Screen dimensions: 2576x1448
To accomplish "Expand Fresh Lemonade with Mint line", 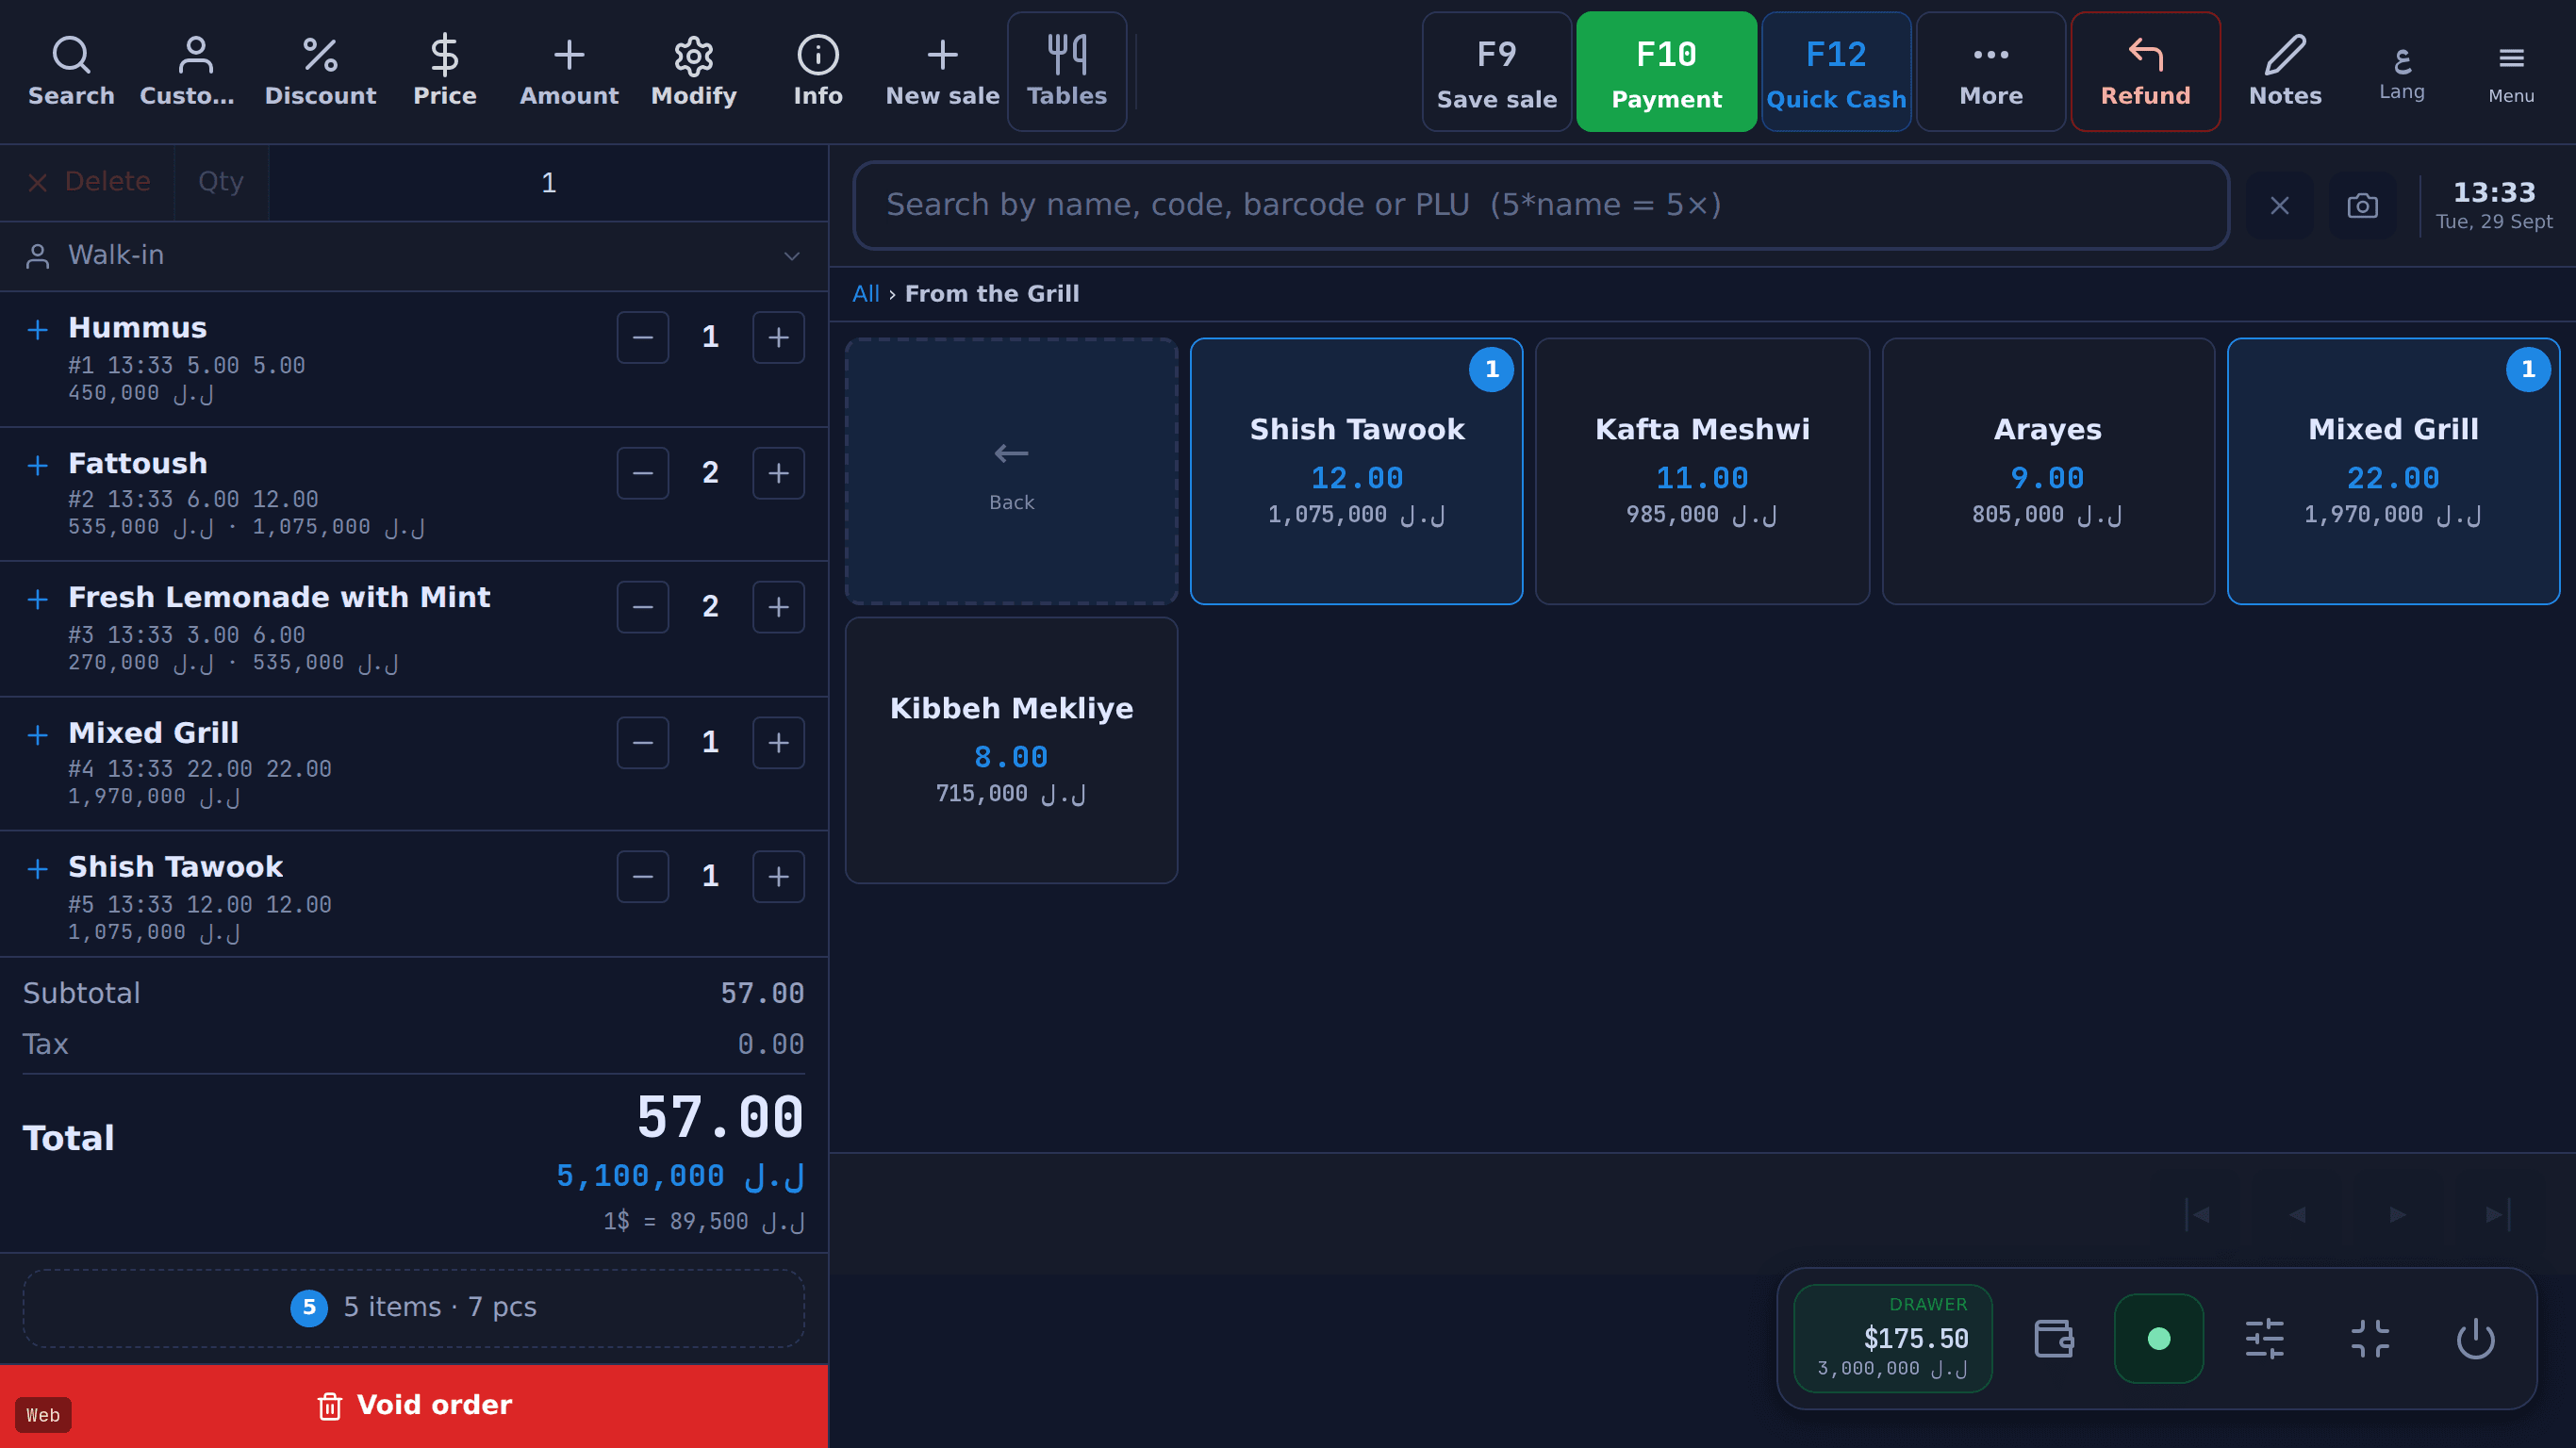I will 38,599.
